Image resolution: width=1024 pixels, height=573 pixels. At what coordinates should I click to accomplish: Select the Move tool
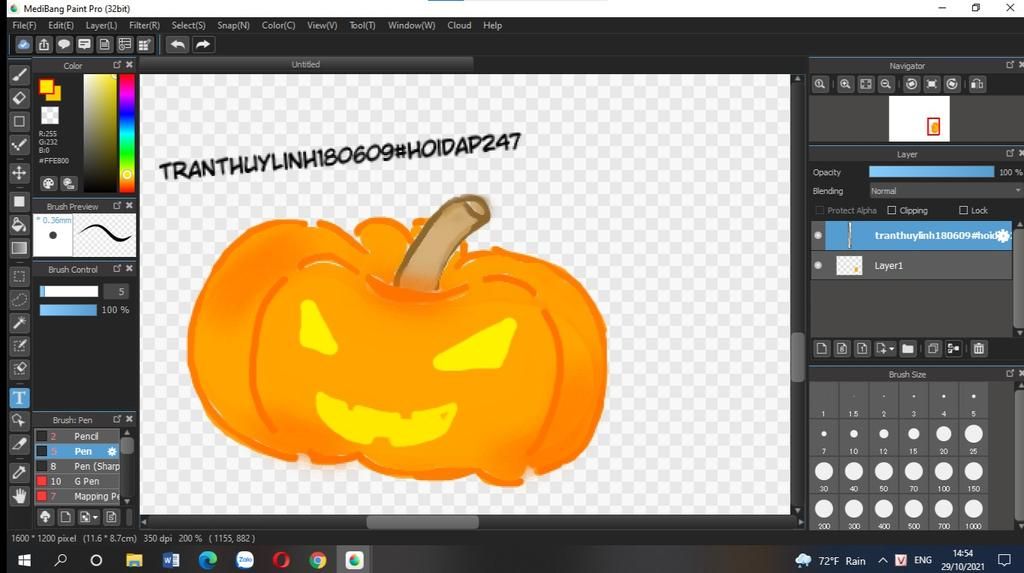(20, 172)
